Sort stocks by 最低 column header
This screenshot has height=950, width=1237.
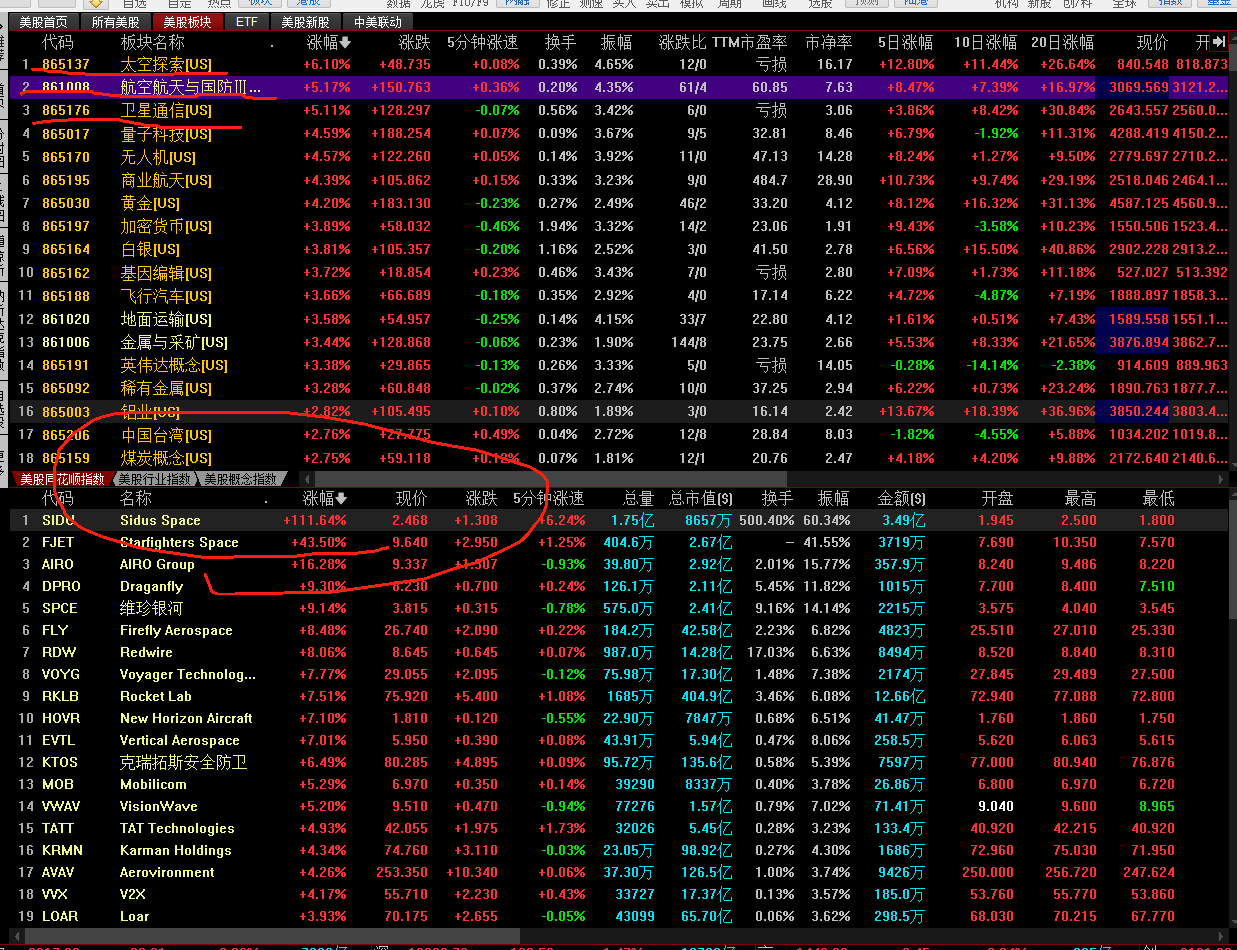1158,499
